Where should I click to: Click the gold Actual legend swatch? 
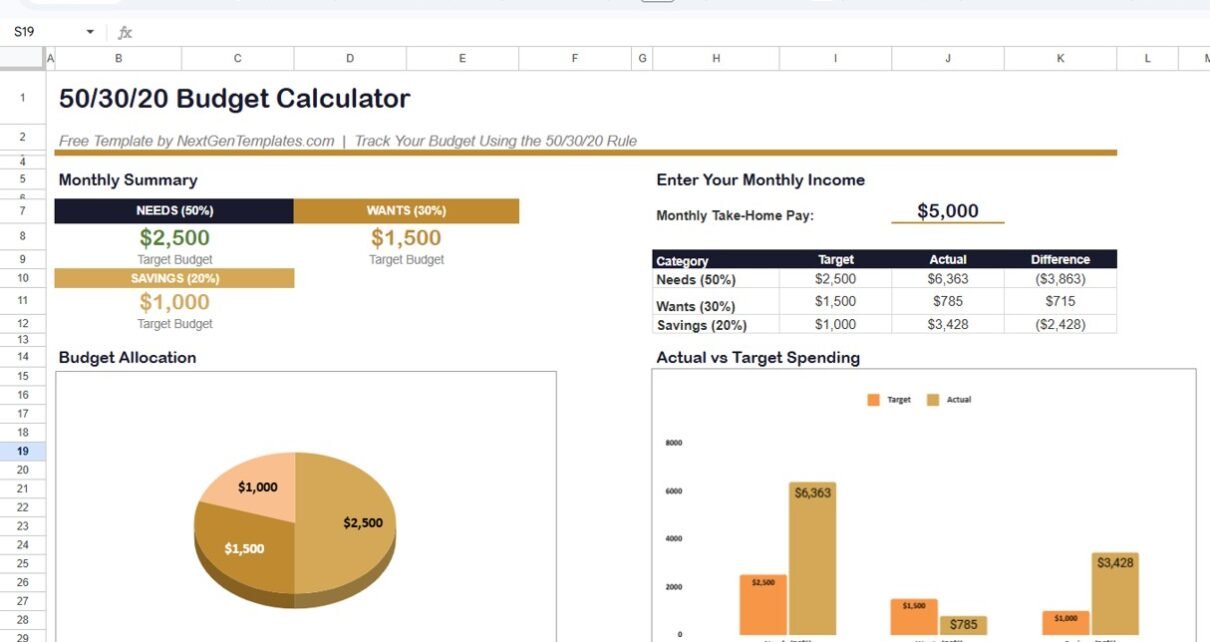point(933,400)
